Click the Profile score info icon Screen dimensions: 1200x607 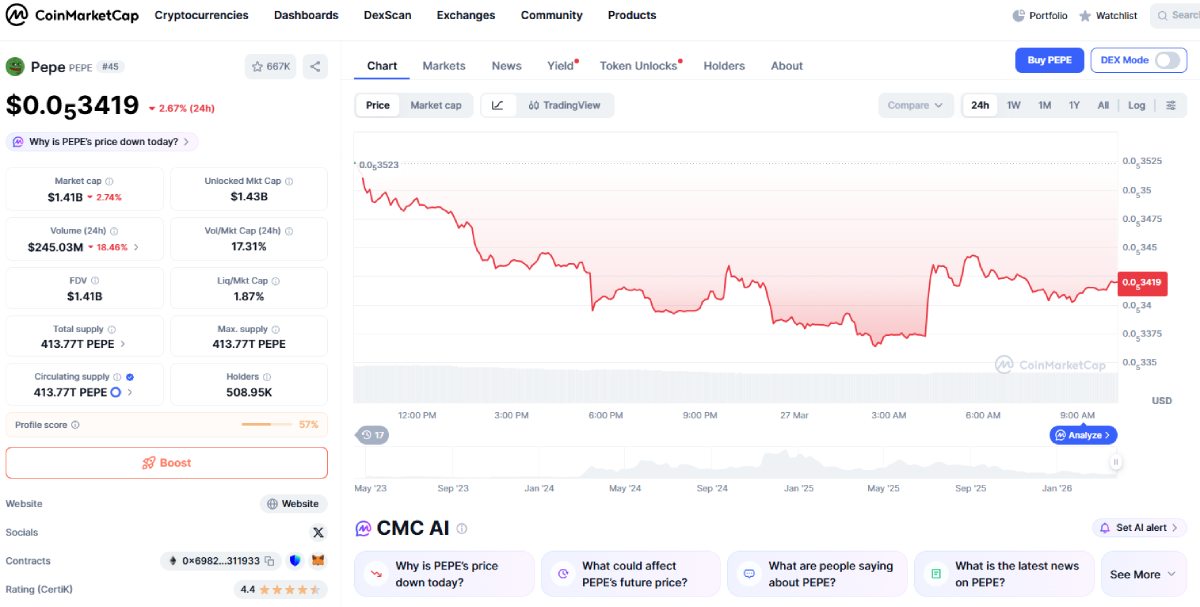[75, 425]
